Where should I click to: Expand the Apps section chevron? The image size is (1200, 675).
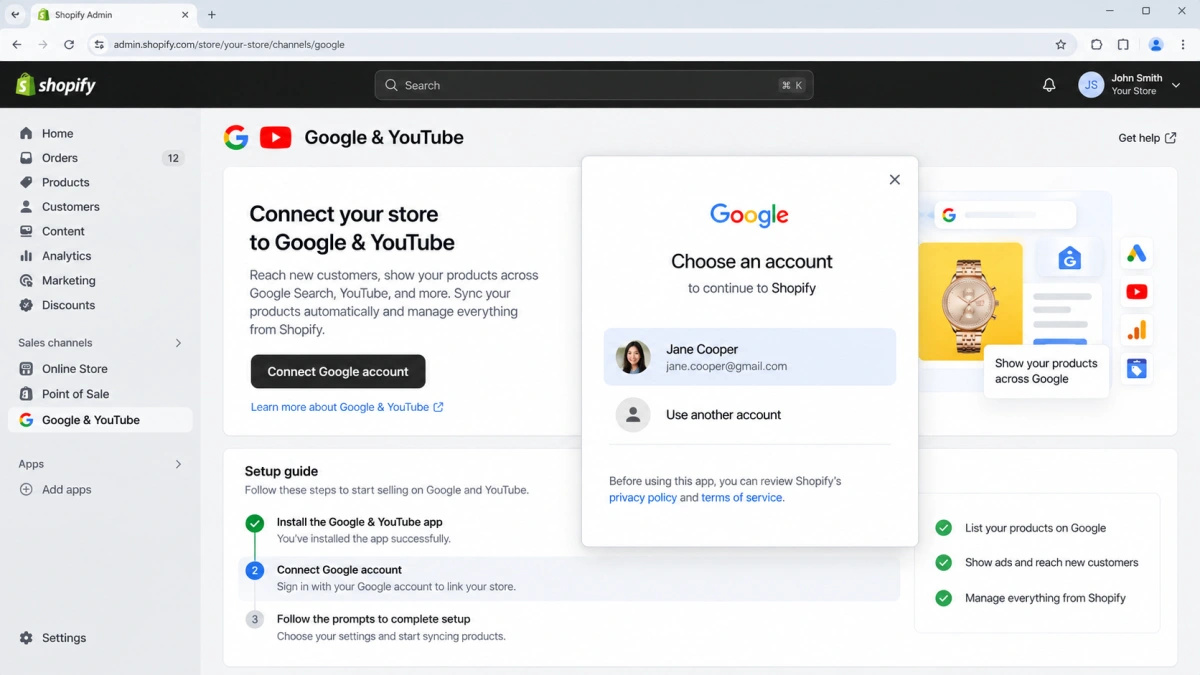pyautogui.click(x=178, y=464)
